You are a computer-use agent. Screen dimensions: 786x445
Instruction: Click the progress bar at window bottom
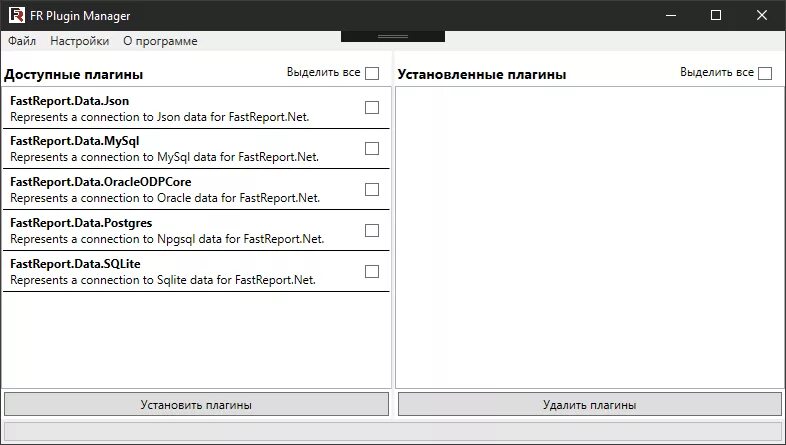393,430
